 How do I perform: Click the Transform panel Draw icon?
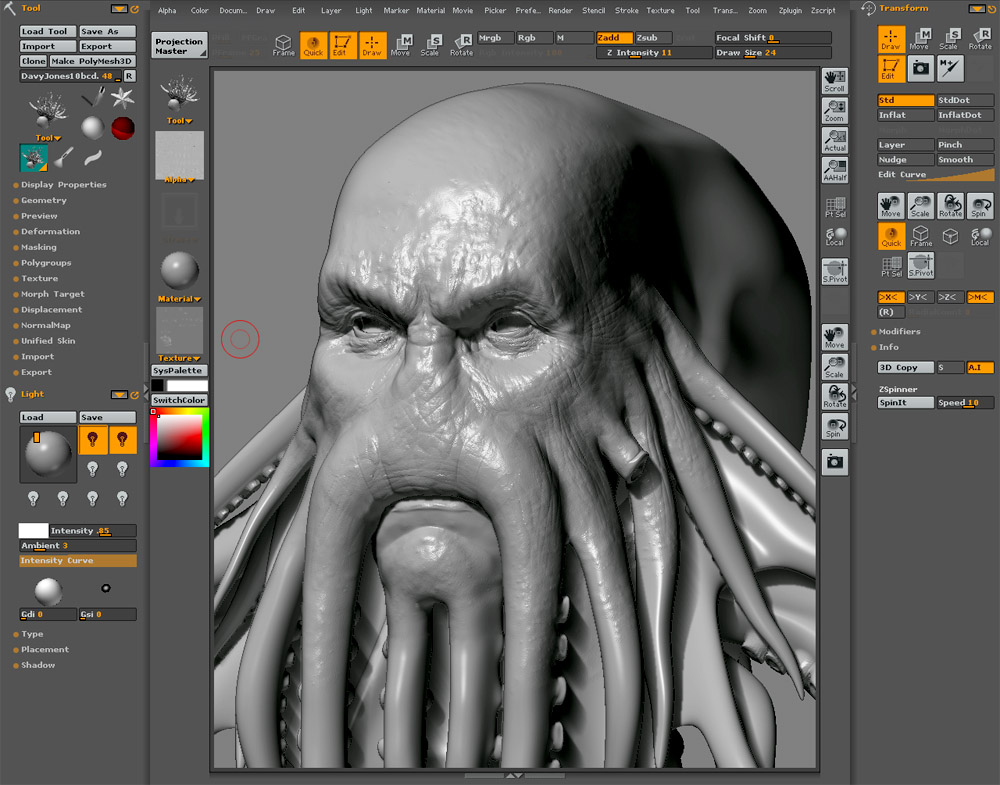890,39
